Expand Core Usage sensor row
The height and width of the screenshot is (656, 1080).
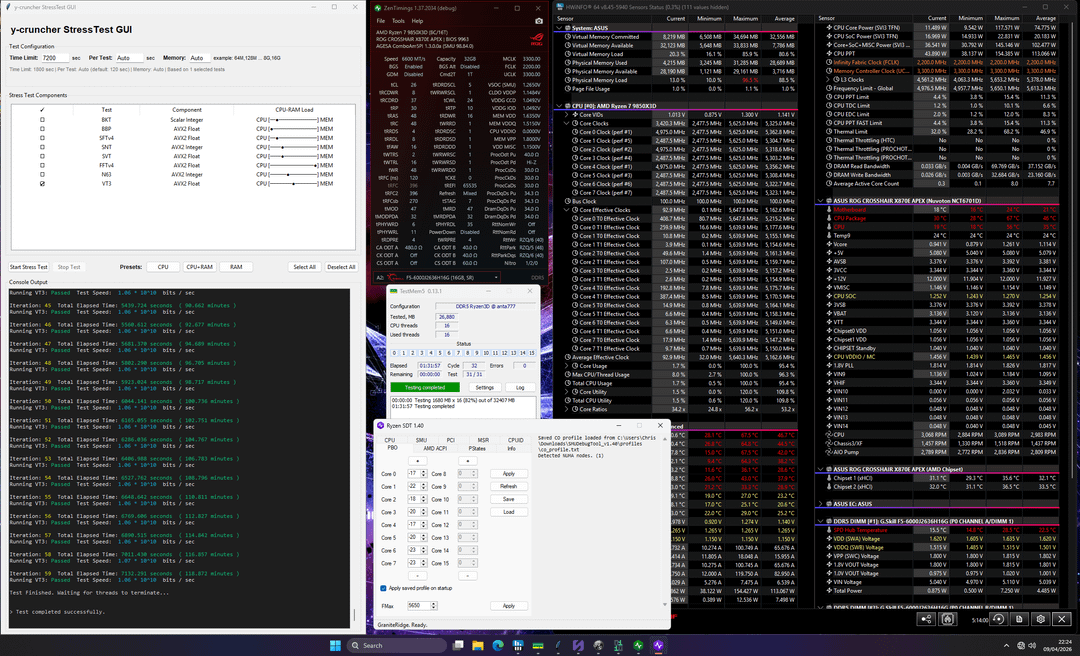568,366
